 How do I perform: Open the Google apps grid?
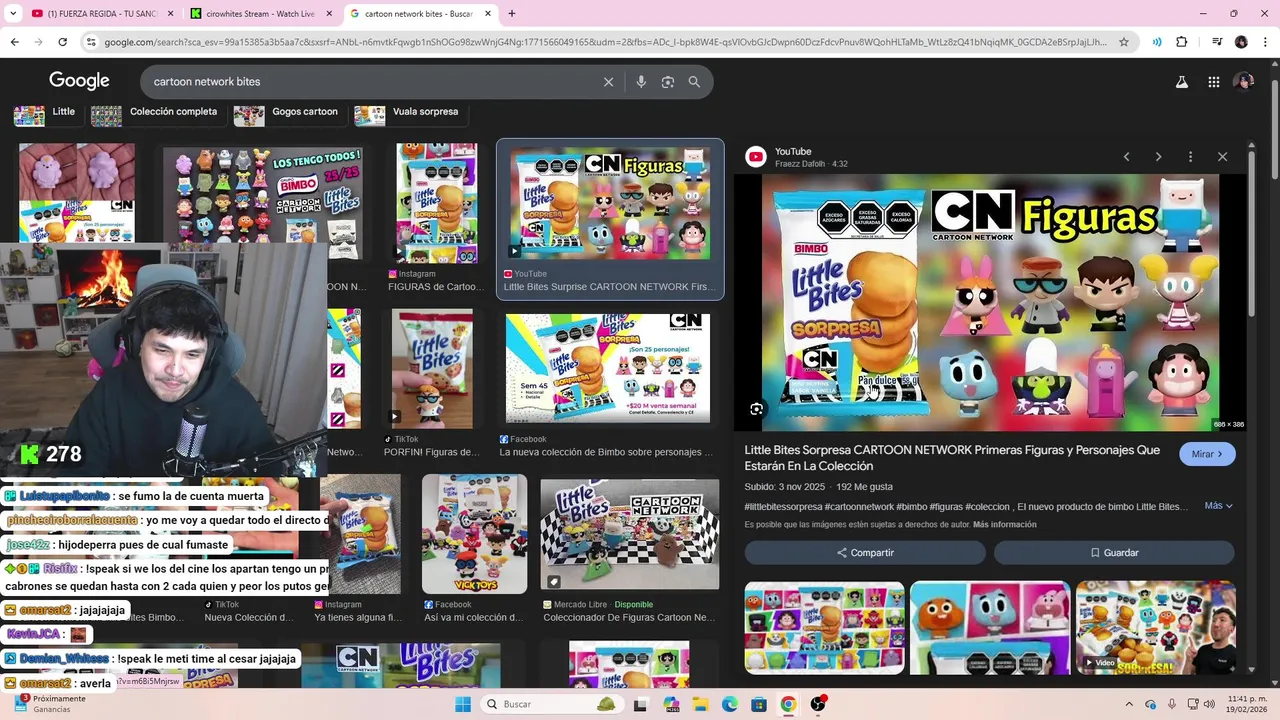click(1213, 82)
